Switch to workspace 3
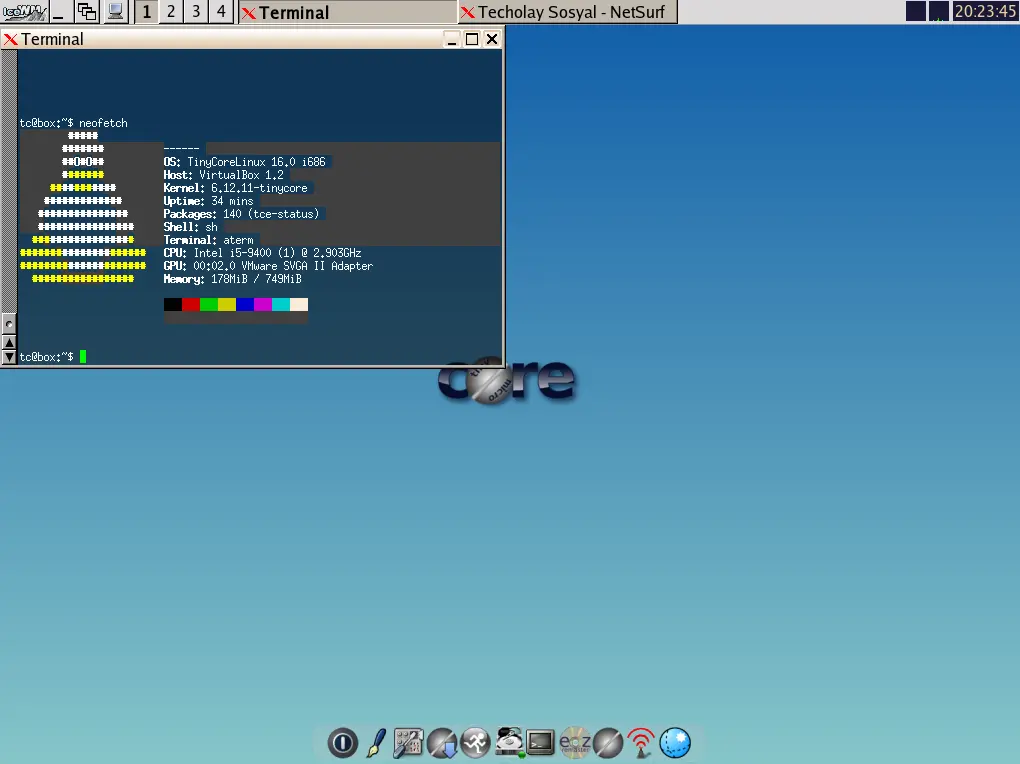The width and height of the screenshot is (1020, 764). 196,12
